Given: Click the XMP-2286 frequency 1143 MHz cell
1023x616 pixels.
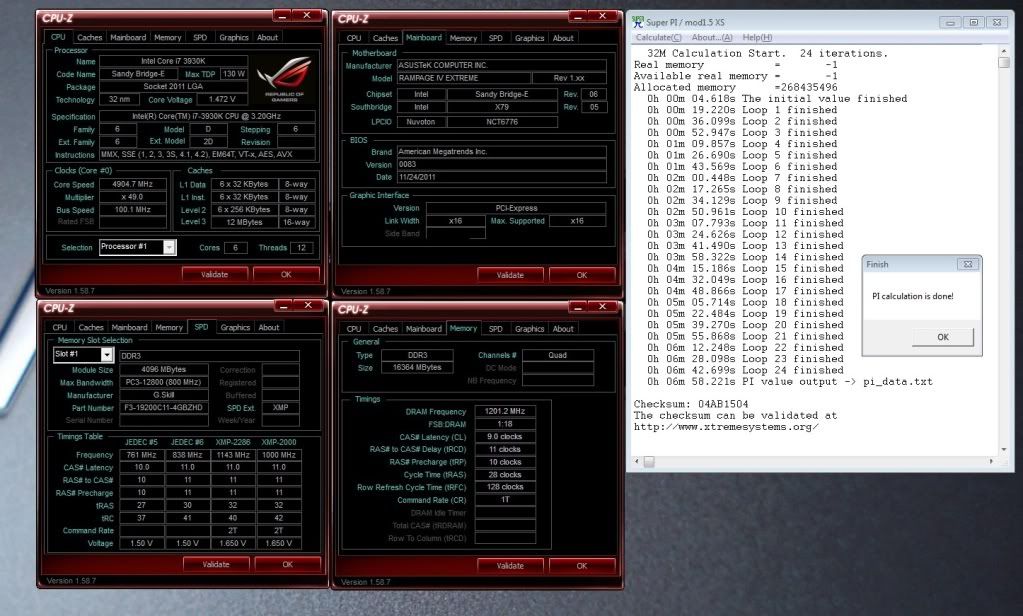Looking at the screenshot, I should (x=233, y=455).
